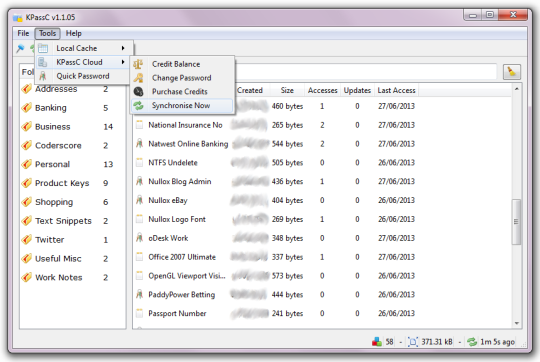Screen dimensions: 540x362
Task: Click inside the search input field
Action: [x=366, y=72]
